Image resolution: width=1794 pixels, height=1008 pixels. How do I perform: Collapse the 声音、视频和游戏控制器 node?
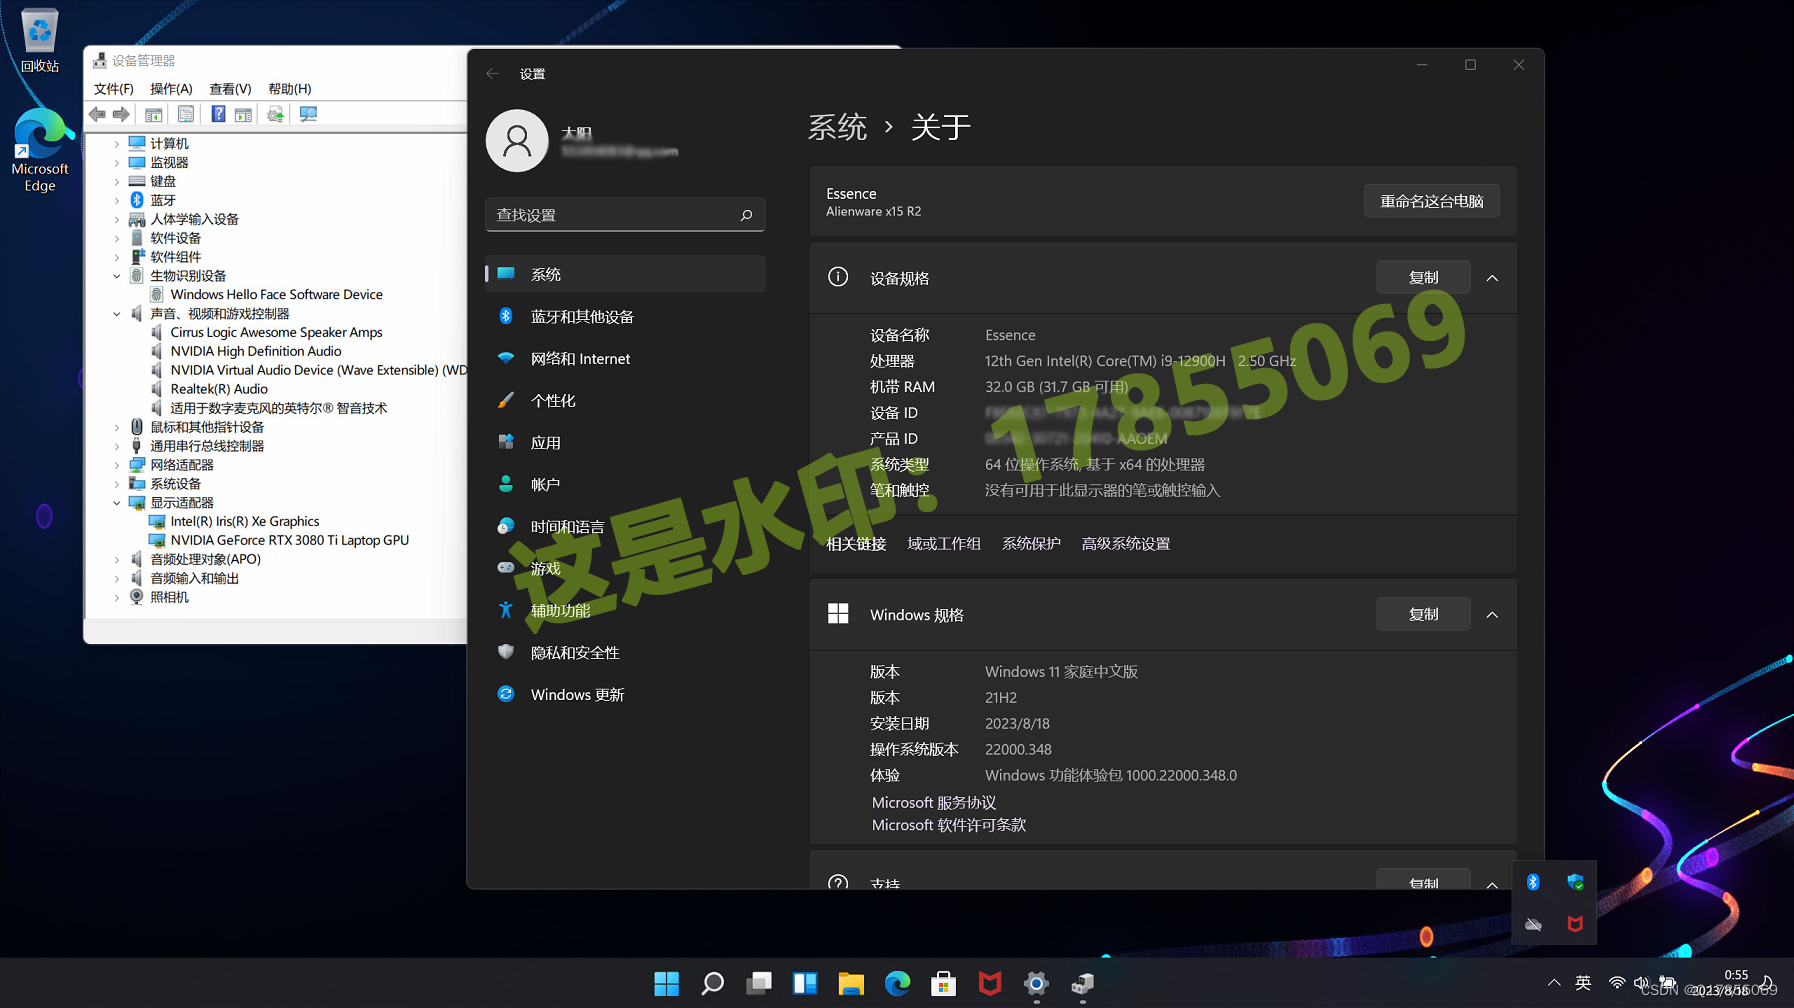coord(117,314)
